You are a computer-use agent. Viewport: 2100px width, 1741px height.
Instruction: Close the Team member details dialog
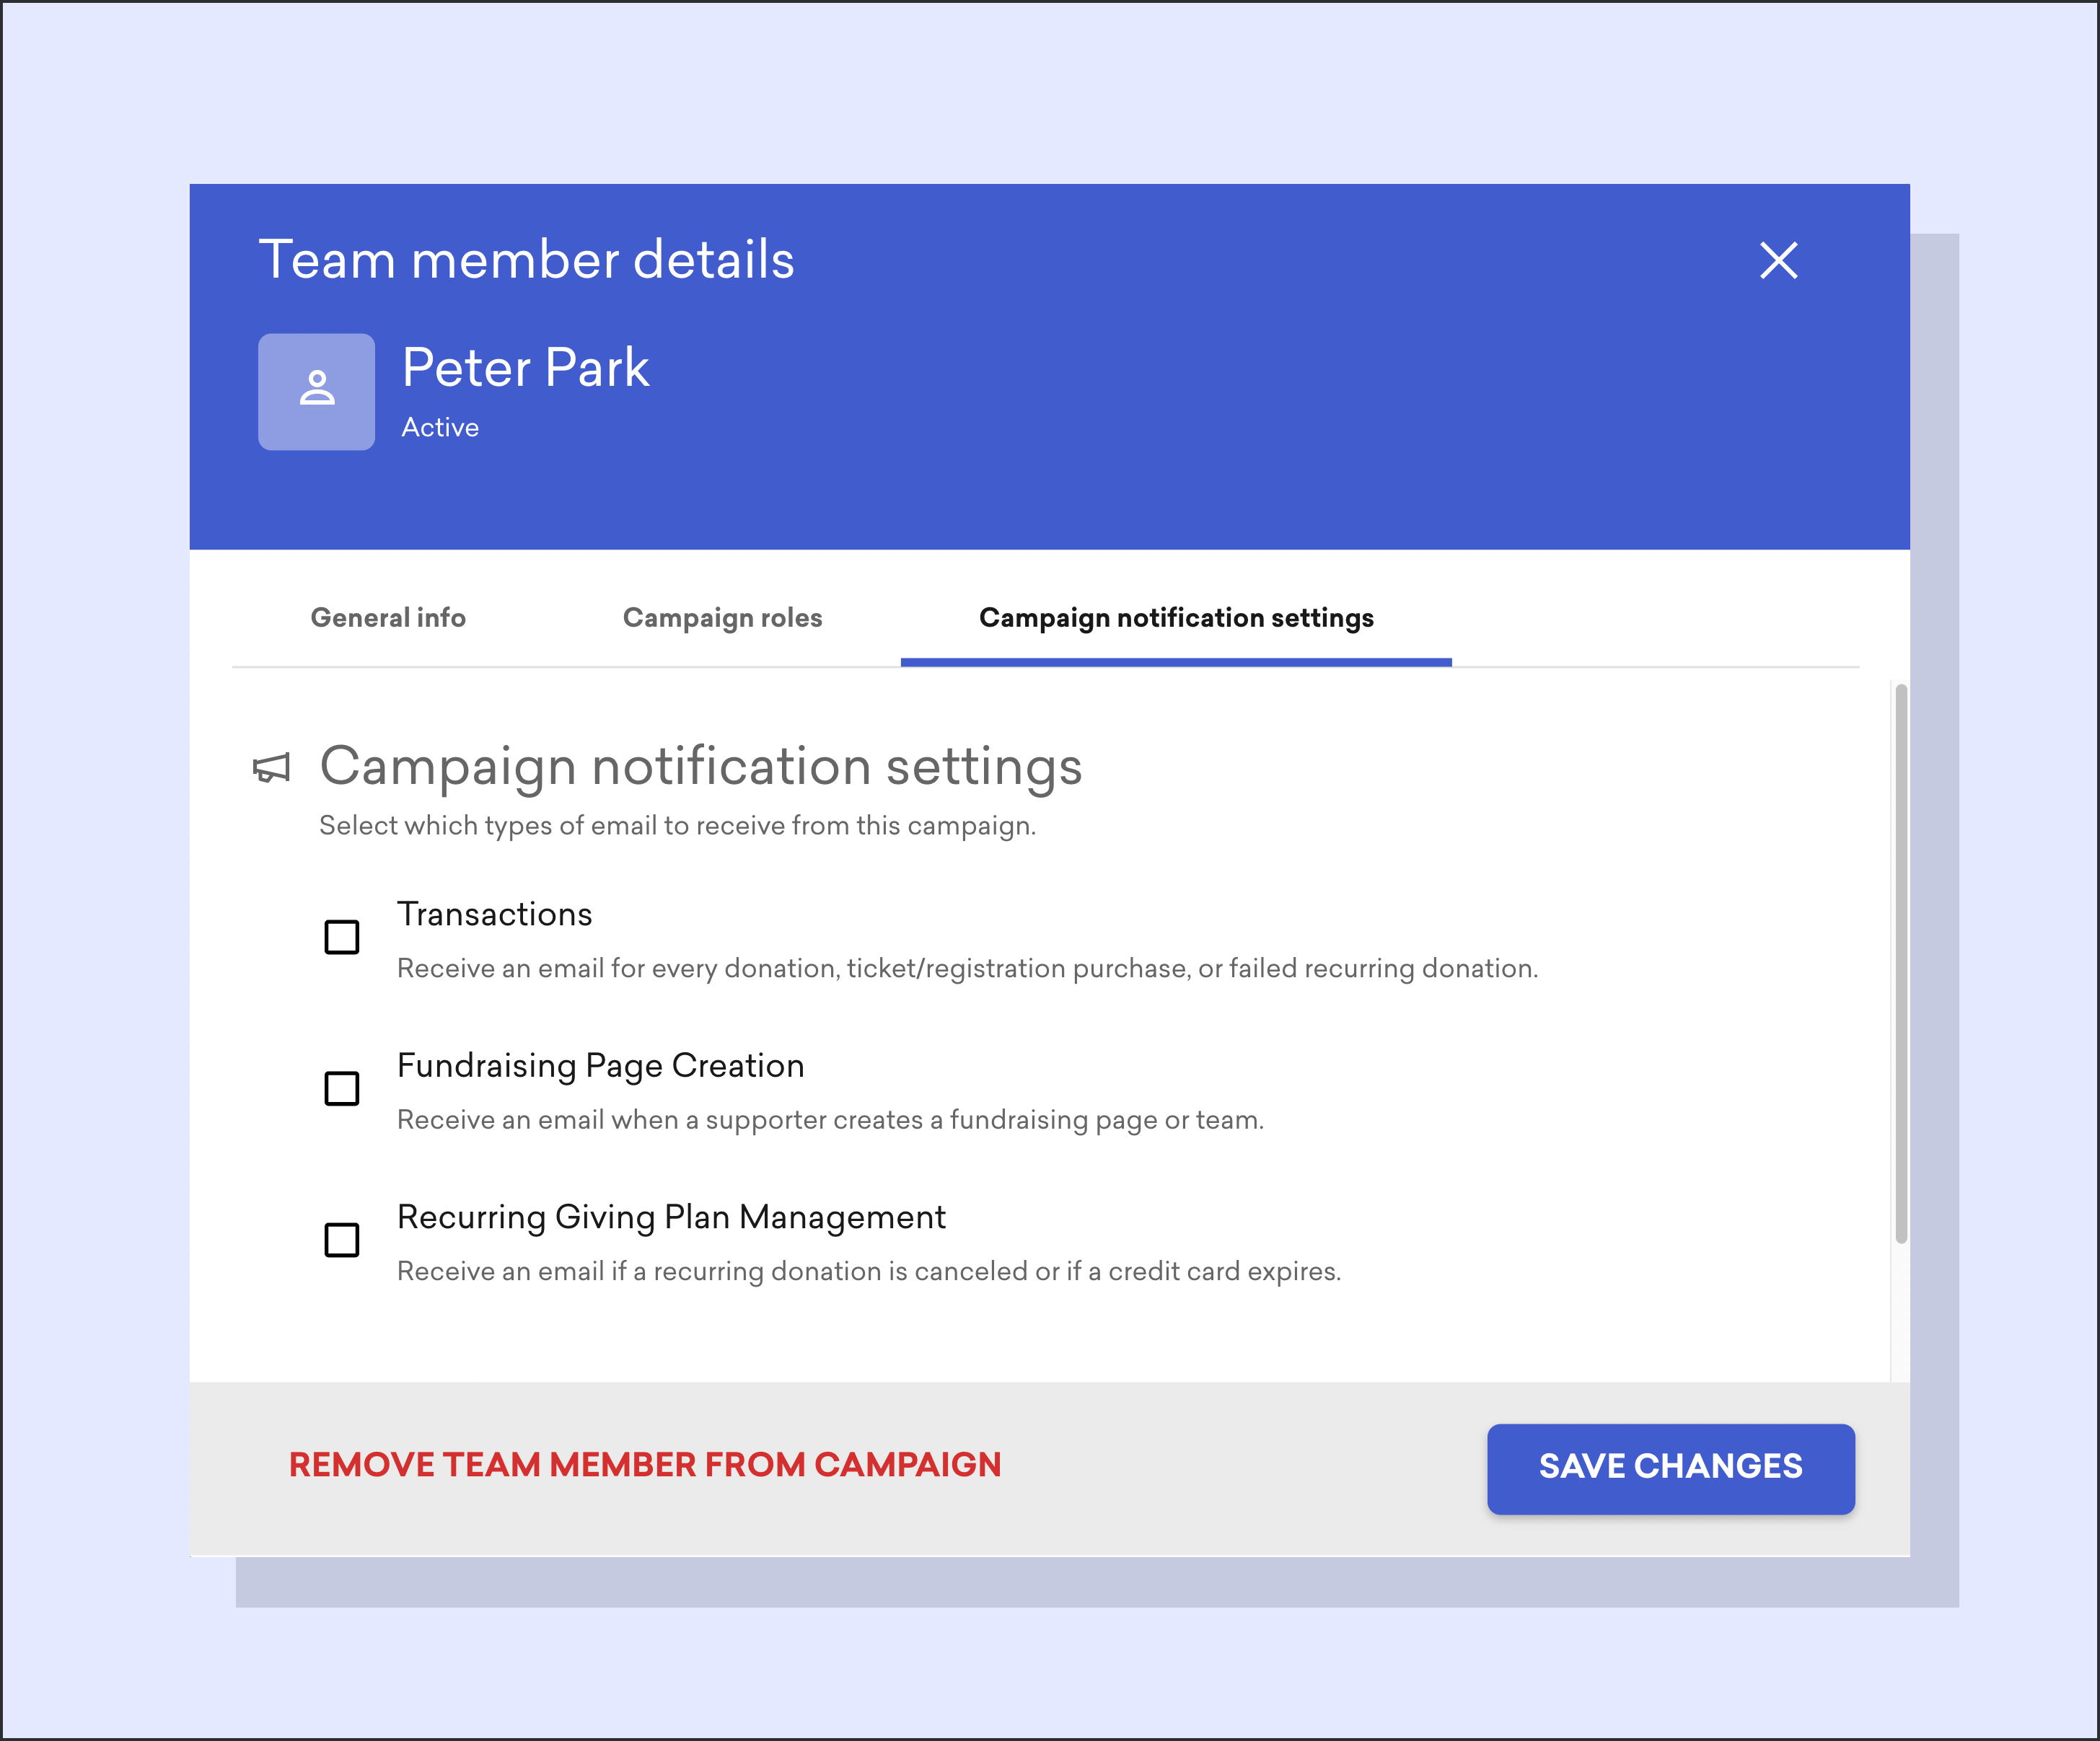tap(1778, 261)
